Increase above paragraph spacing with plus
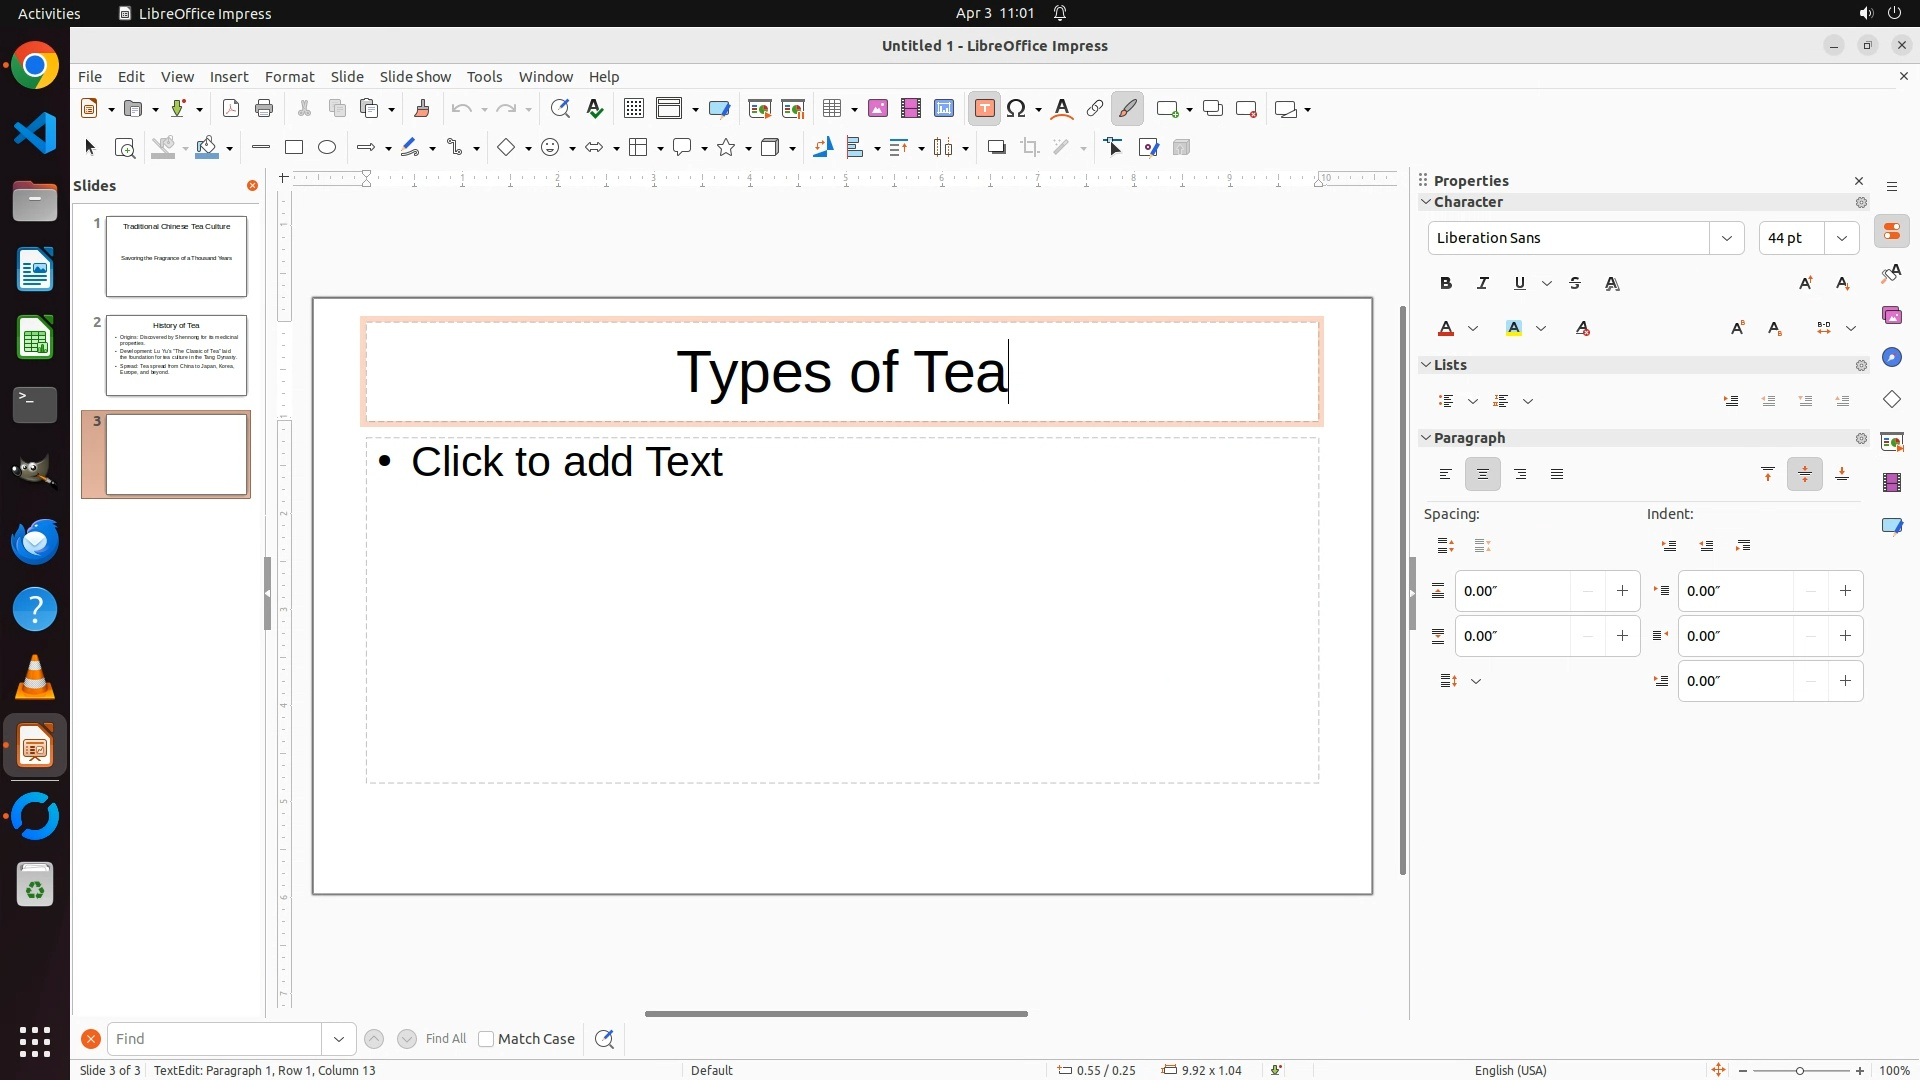The width and height of the screenshot is (1920, 1080). [x=1622, y=591]
